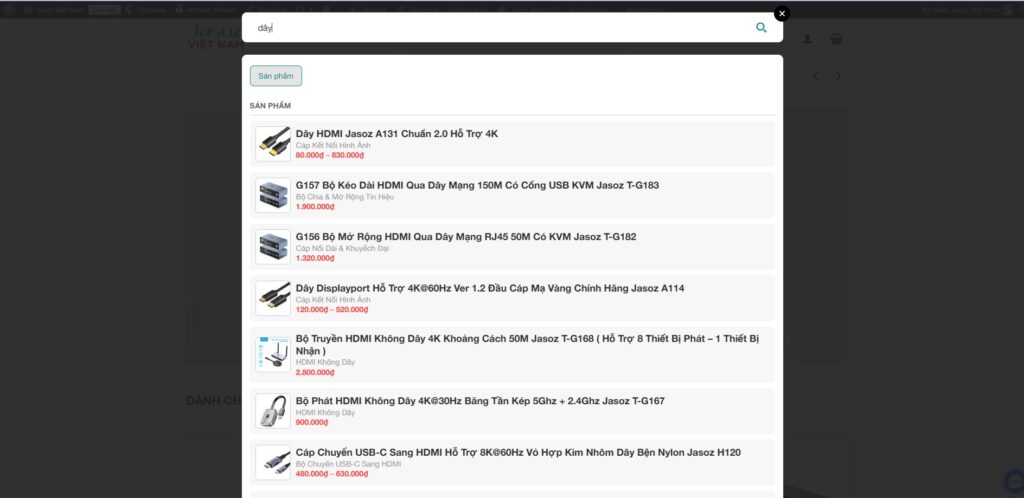Click price 1.320.000₫
This screenshot has width=1024, height=498.
(315, 258)
